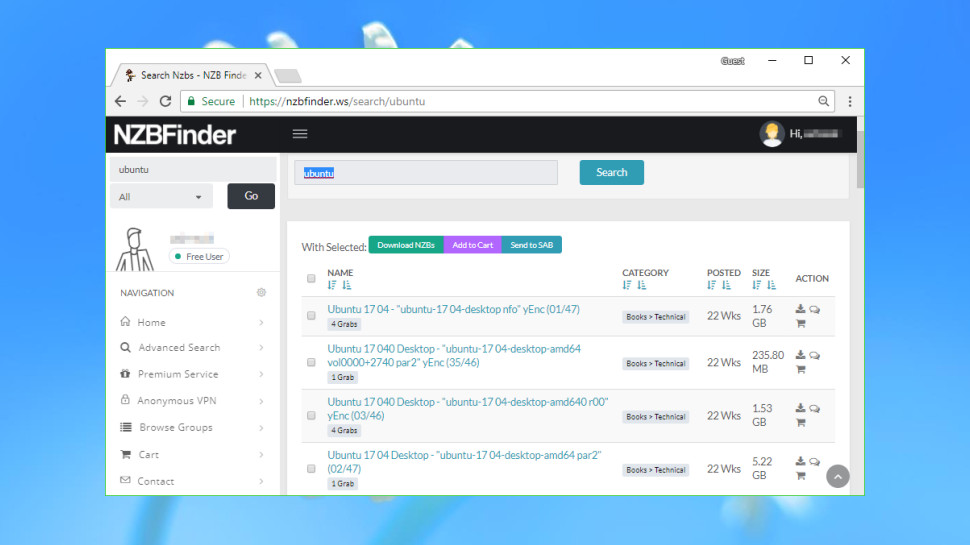Click the browser back arrow
970x545 pixels.
[121, 101]
